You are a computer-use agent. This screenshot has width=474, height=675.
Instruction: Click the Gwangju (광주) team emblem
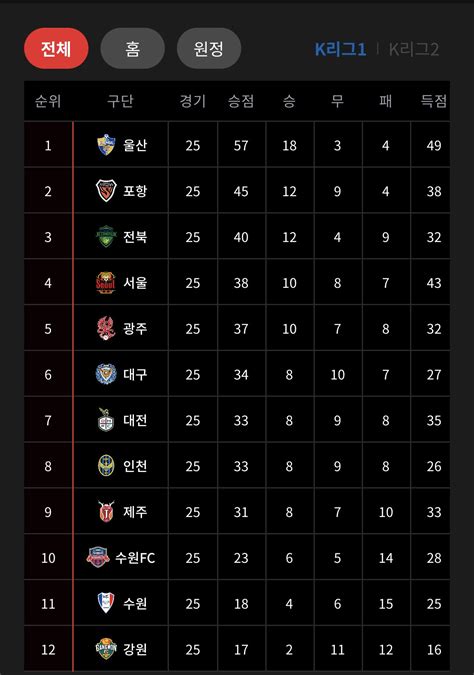click(105, 328)
